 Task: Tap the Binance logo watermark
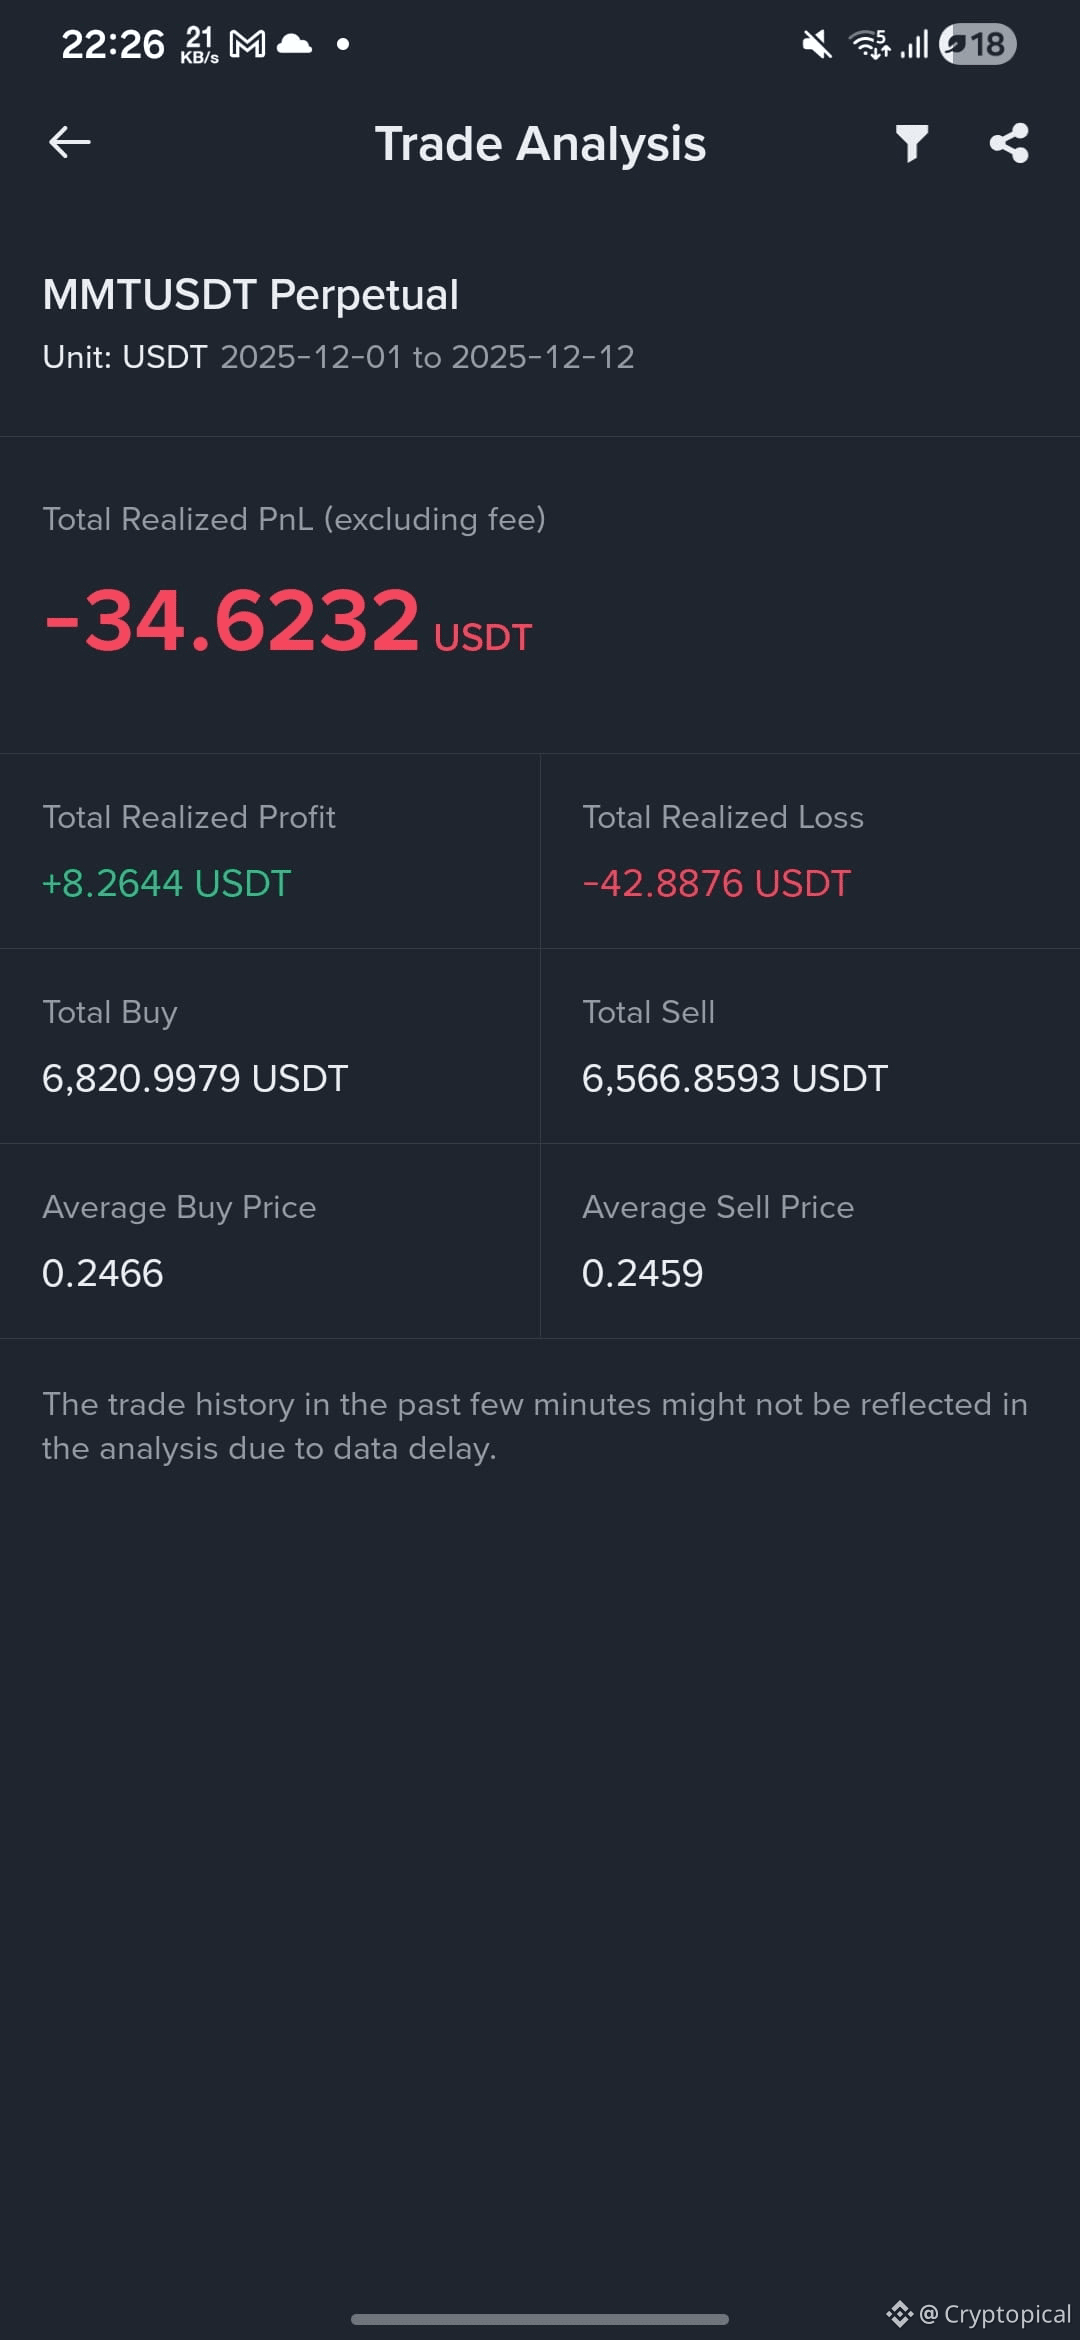pos(898,2314)
